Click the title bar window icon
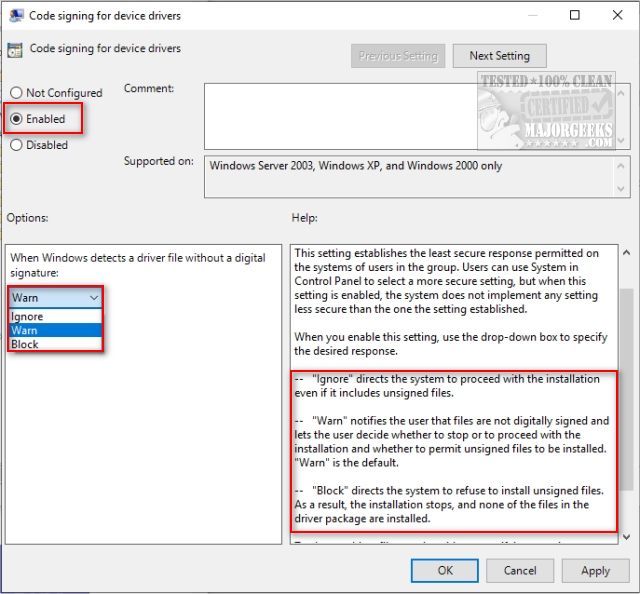The image size is (640, 594). coord(16,16)
